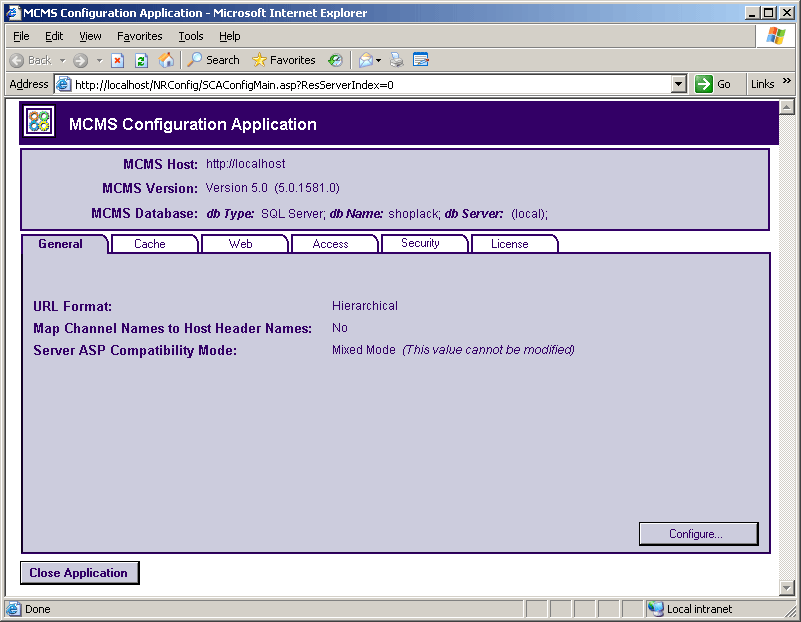Screen dimensions: 801x622
Task: Switch to the Cache tab
Action: pyautogui.click(x=154, y=244)
